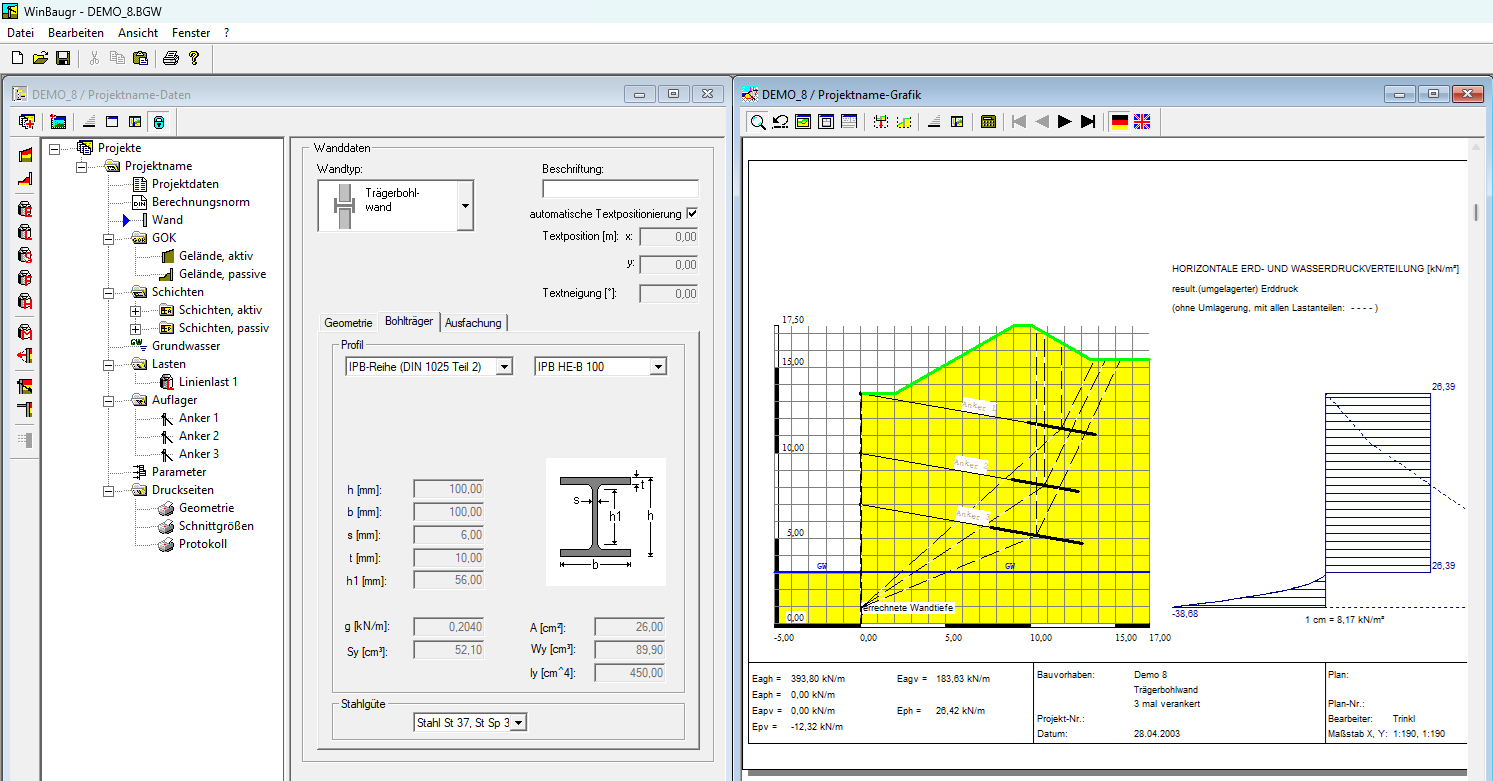Viewport: 1493px width, 781px height.
Task: Click the save floppy disk icon
Action: tap(62, 58)
